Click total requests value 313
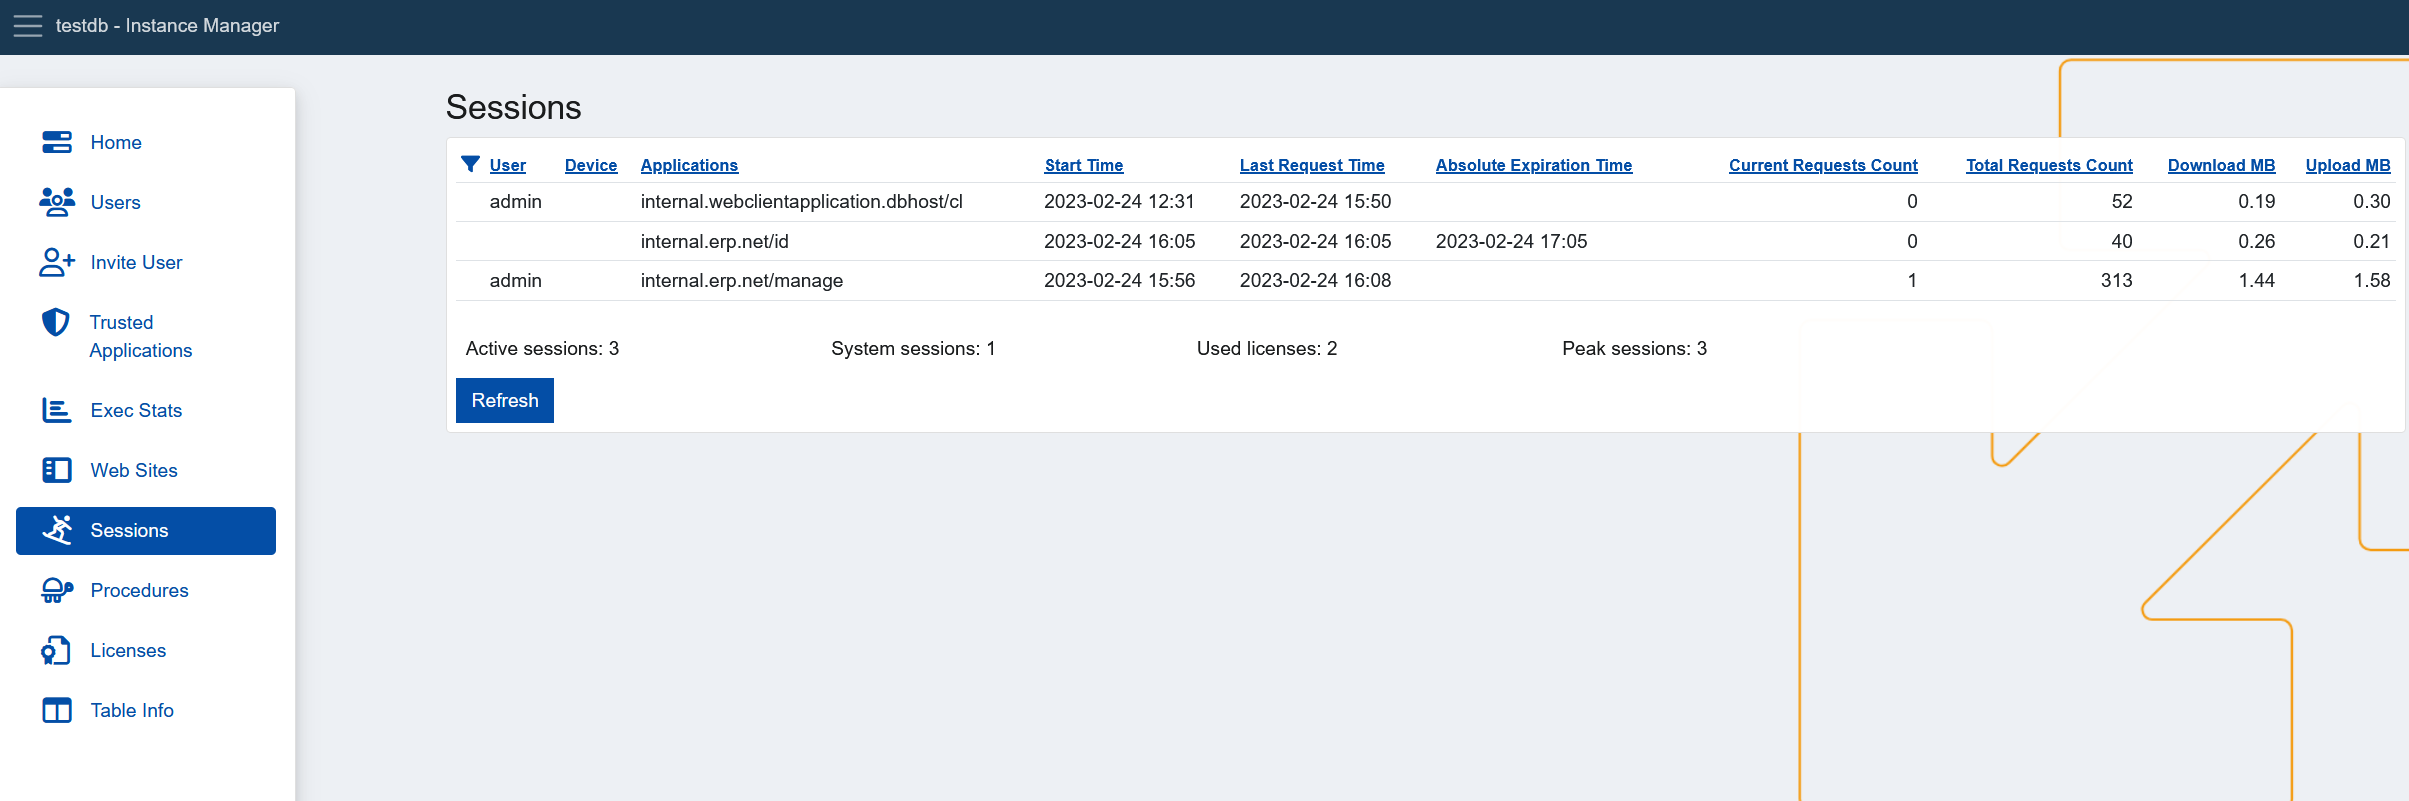Screen dimensions: 2409x801 point(2117,280)
